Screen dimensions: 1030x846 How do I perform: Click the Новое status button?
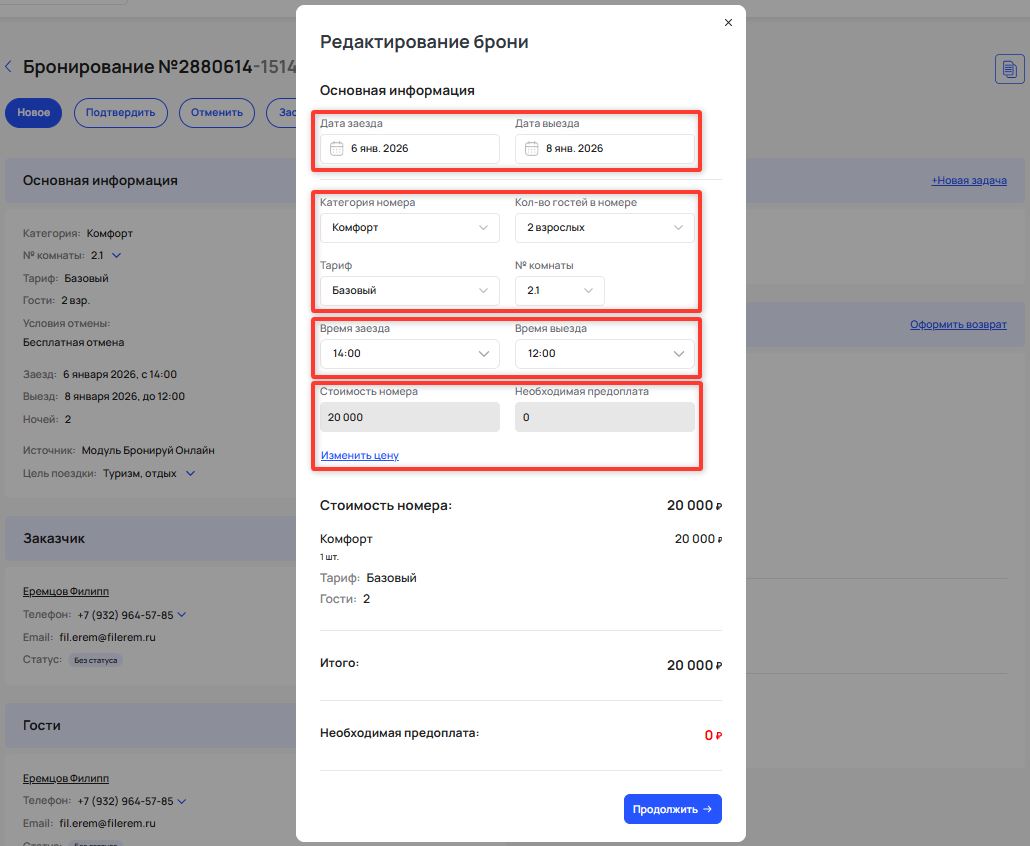pyautogui.click(x=34, y=112)
